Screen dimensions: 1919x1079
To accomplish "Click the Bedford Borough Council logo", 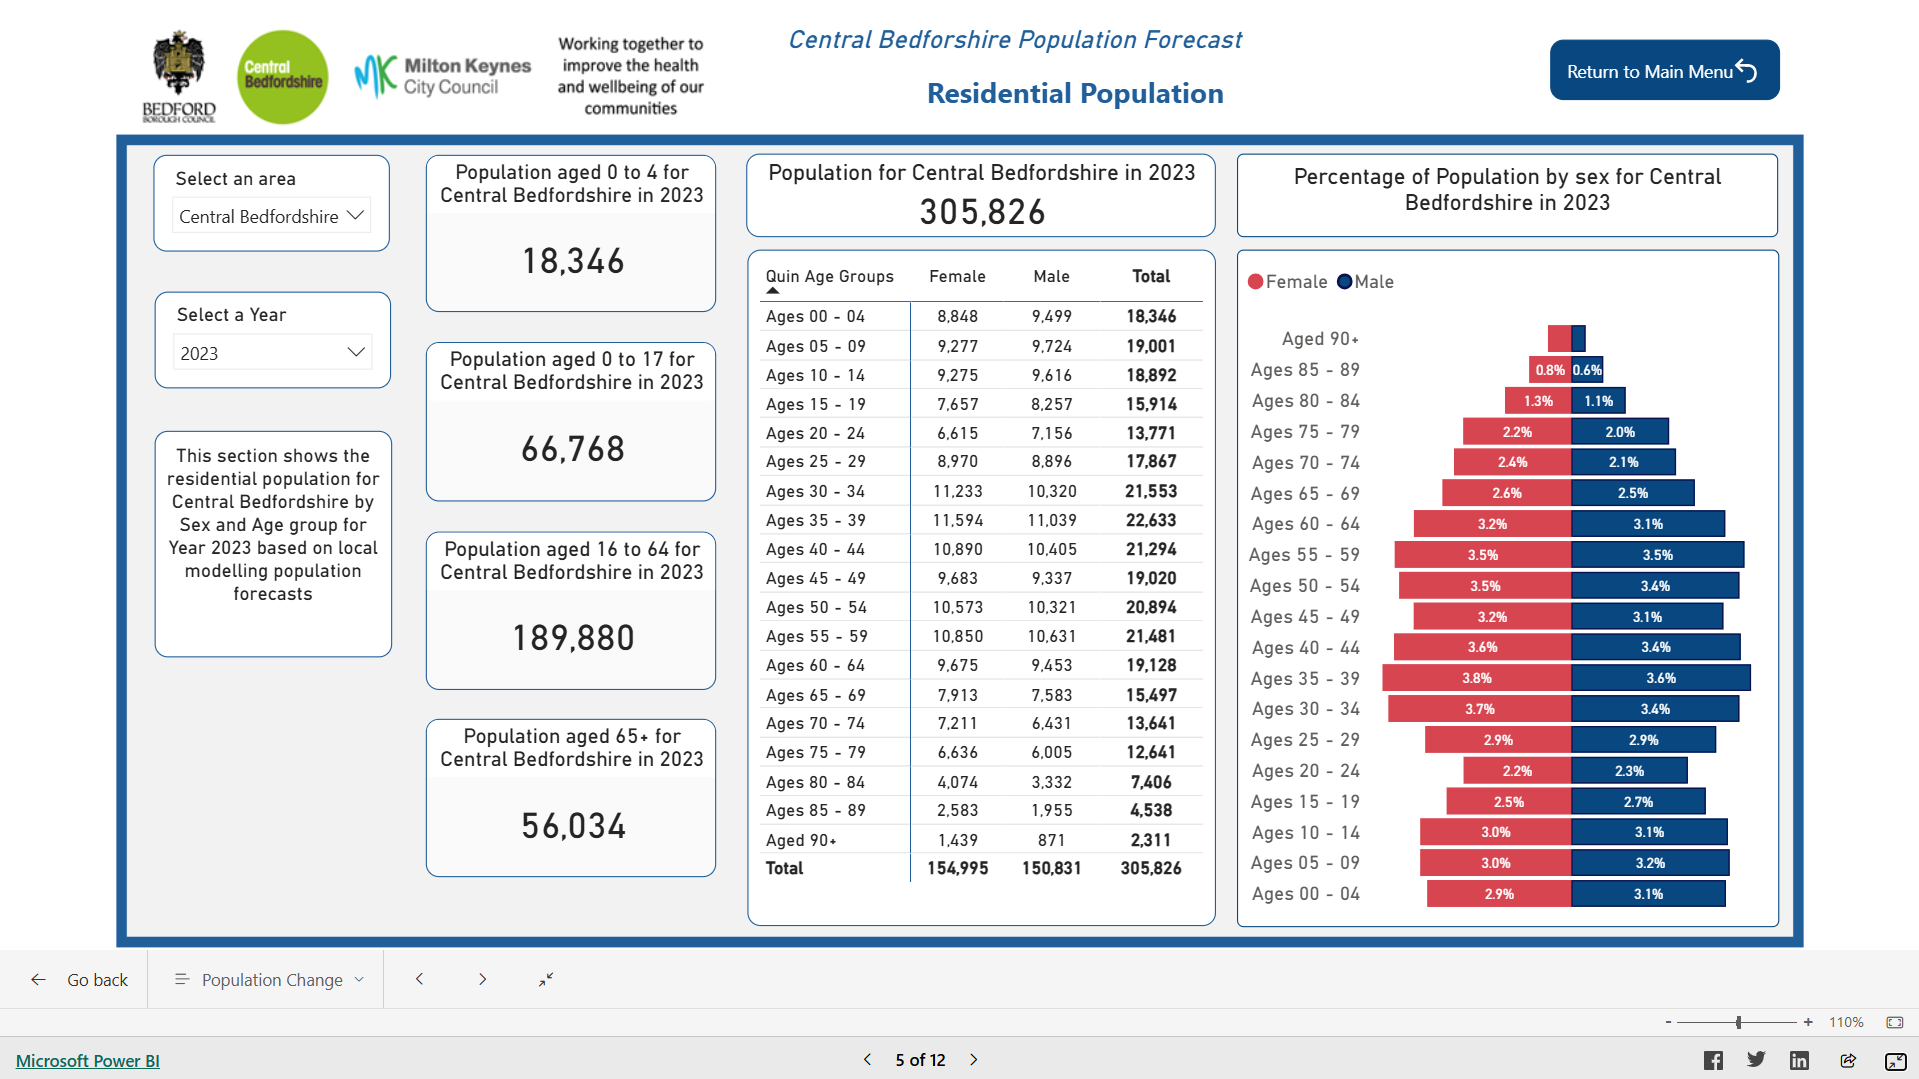I will coord(179,77).
